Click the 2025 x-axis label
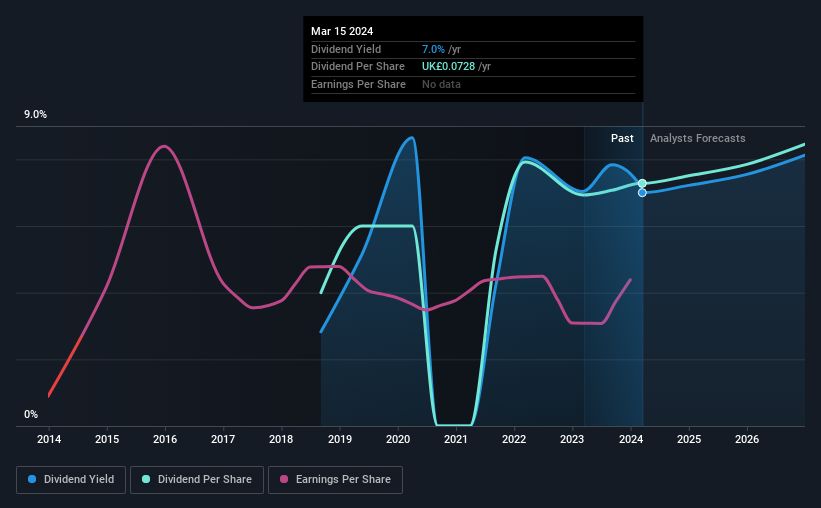The width and height of the screenshot is (821, 508). tap(689, 439)
